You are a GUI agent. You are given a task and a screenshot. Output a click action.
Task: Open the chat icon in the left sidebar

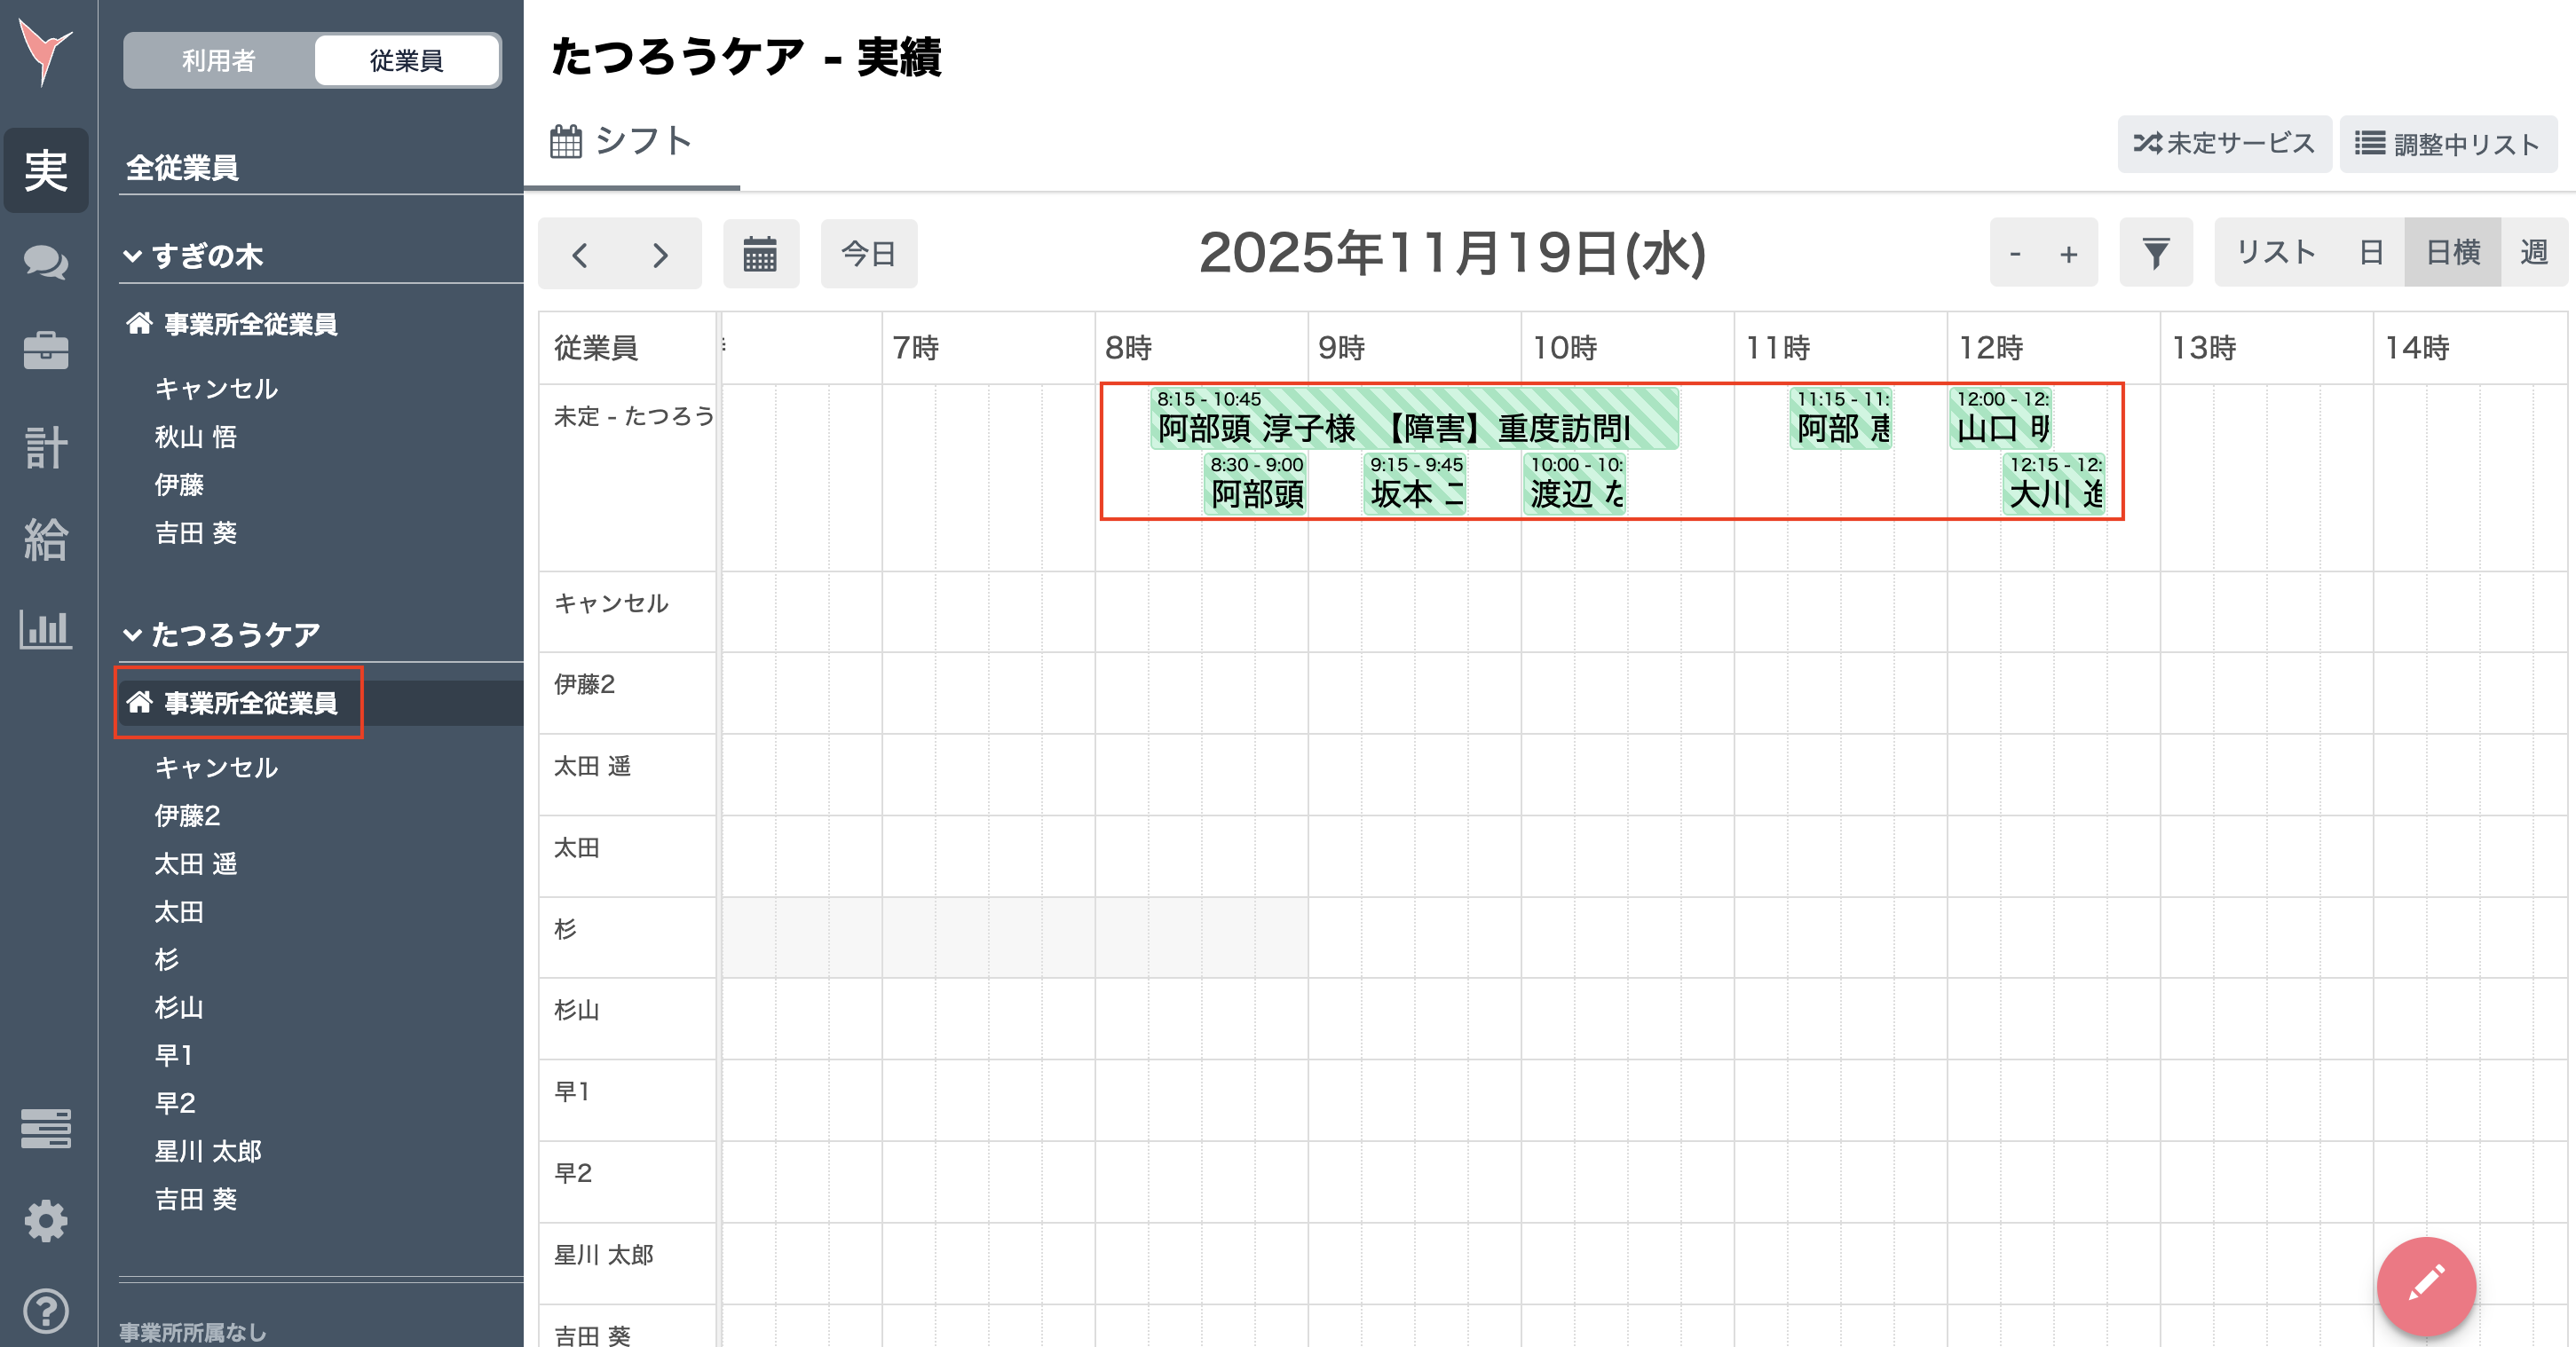[x=46, y=263]
